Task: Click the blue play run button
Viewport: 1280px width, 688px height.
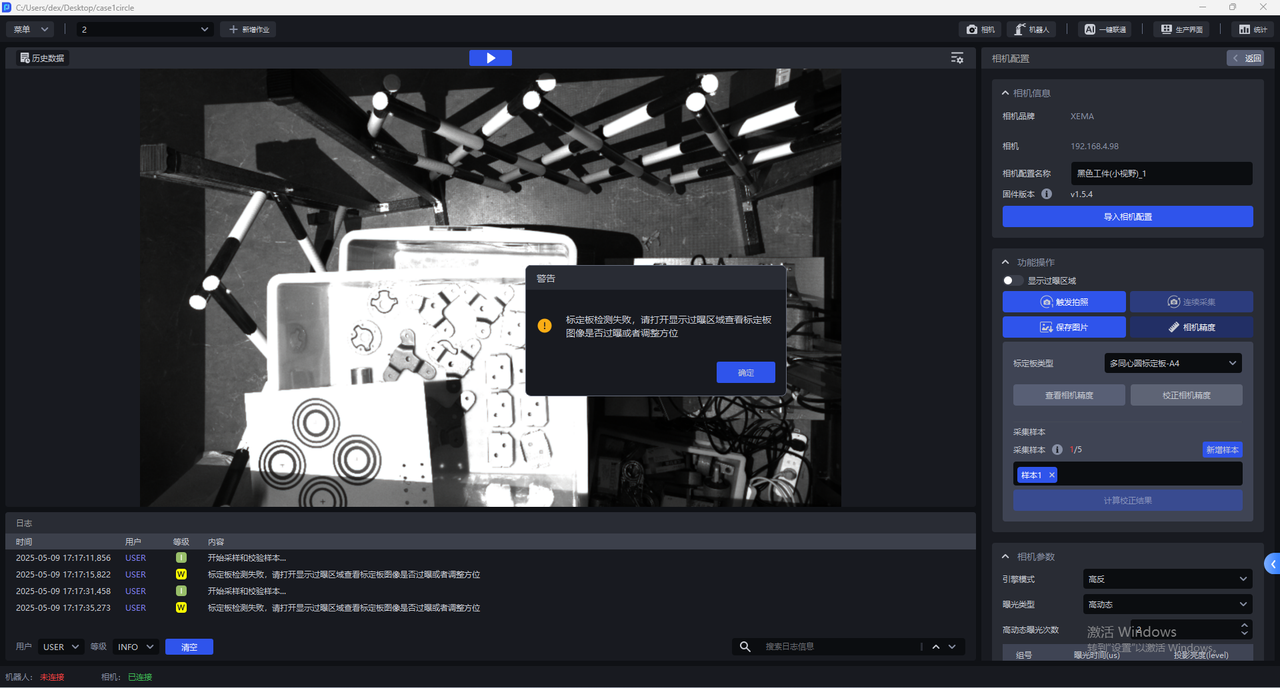Action: point(490,58)
